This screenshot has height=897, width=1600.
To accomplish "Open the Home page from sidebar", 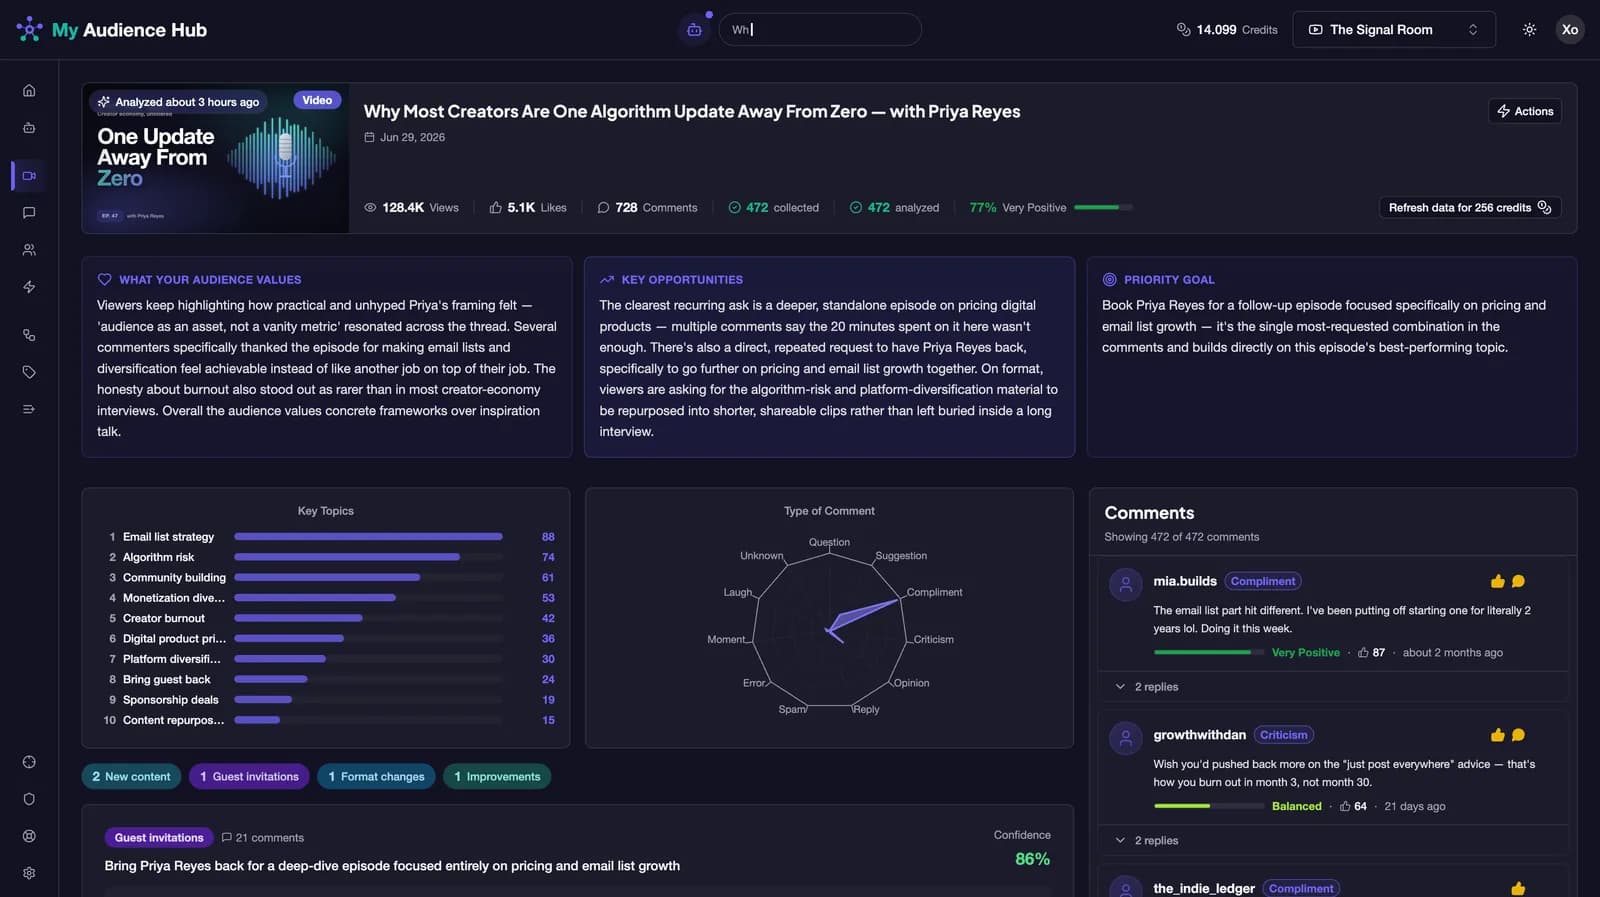I will (29, 90).
